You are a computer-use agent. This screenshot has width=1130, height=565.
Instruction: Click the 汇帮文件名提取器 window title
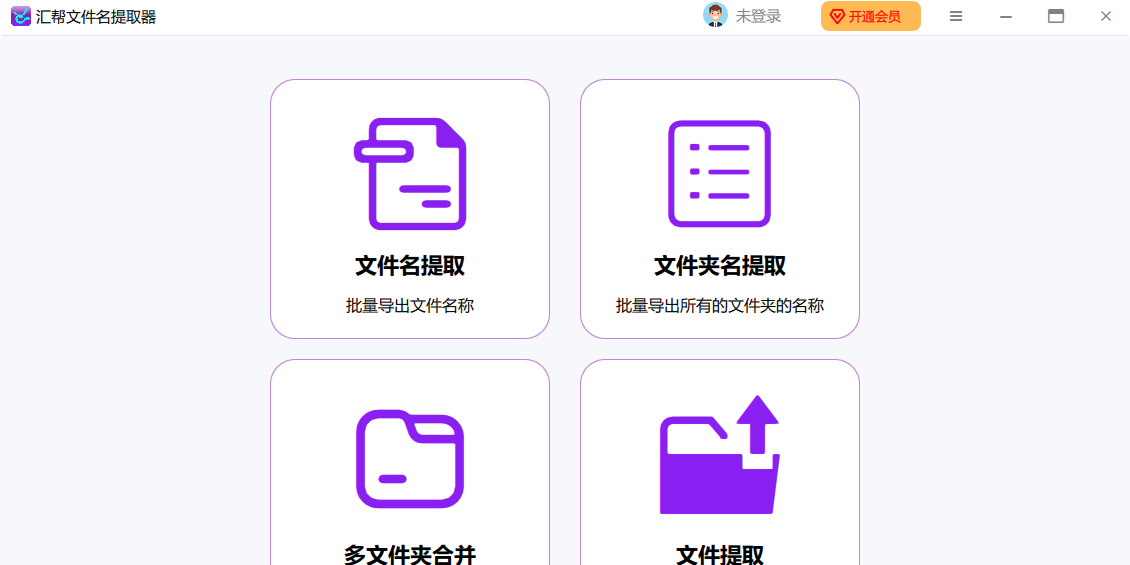pos(96,17)
